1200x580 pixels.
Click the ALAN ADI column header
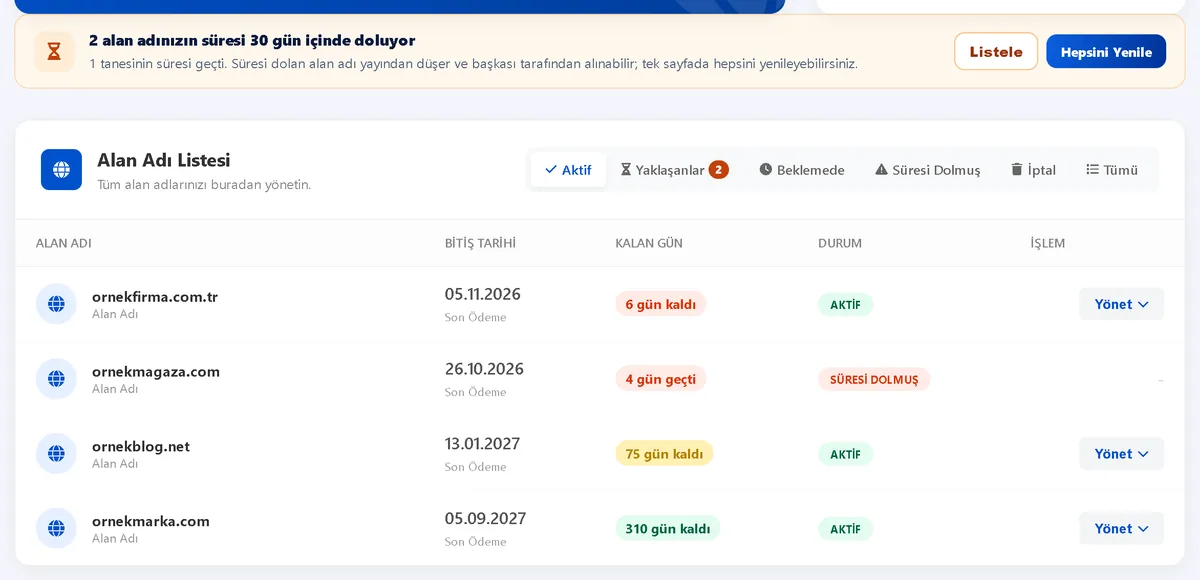[x=64, y=243]
